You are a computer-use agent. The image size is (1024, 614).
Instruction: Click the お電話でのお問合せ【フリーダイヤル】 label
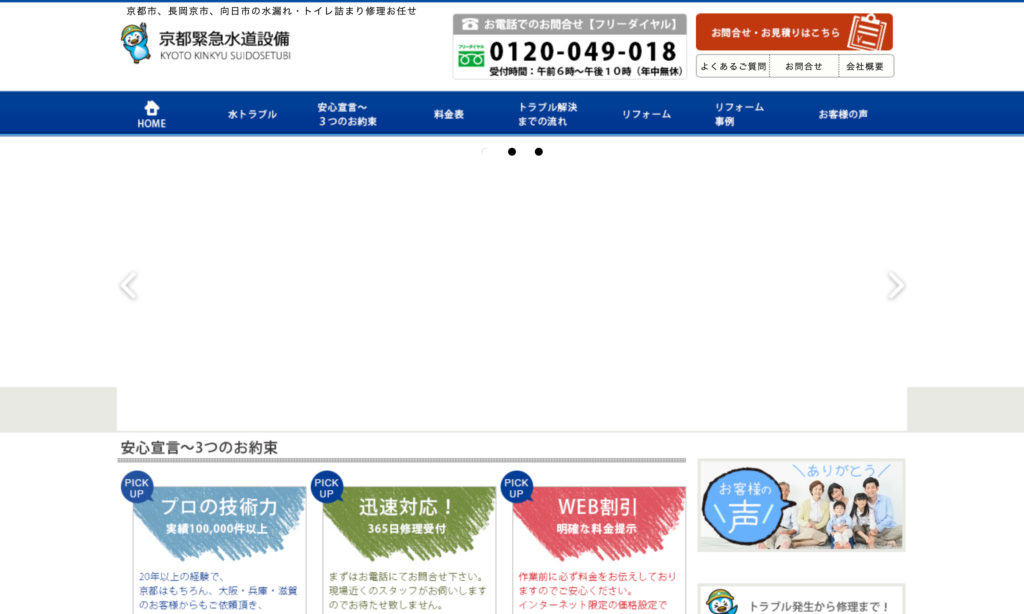click(581, 24)
